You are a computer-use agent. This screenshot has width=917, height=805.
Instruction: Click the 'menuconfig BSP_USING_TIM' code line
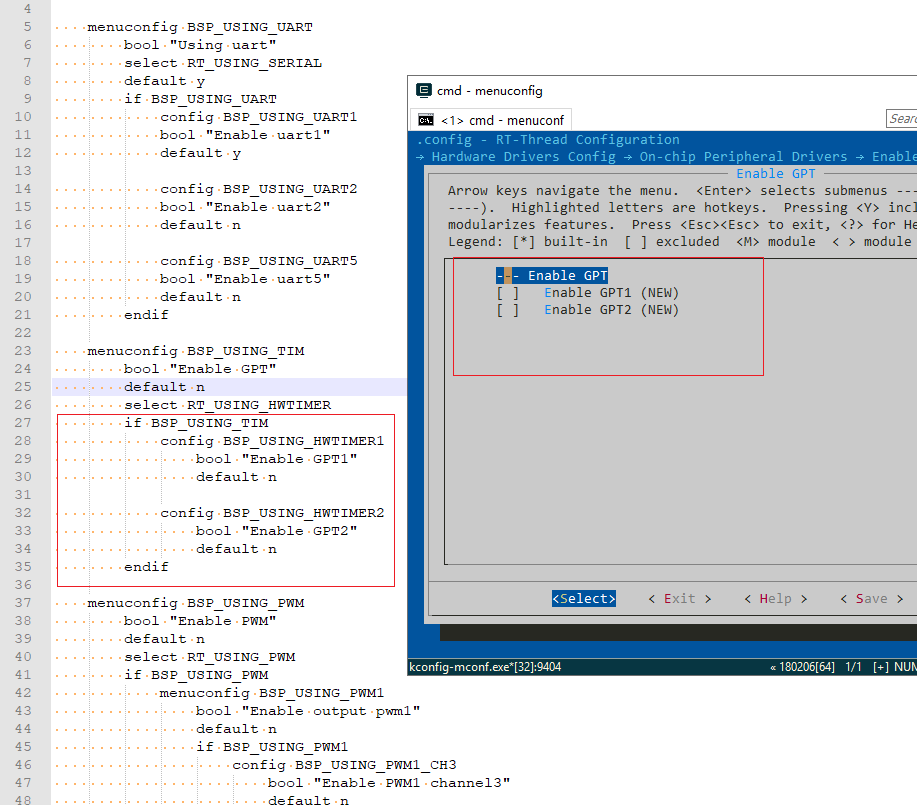coord(195,351)
